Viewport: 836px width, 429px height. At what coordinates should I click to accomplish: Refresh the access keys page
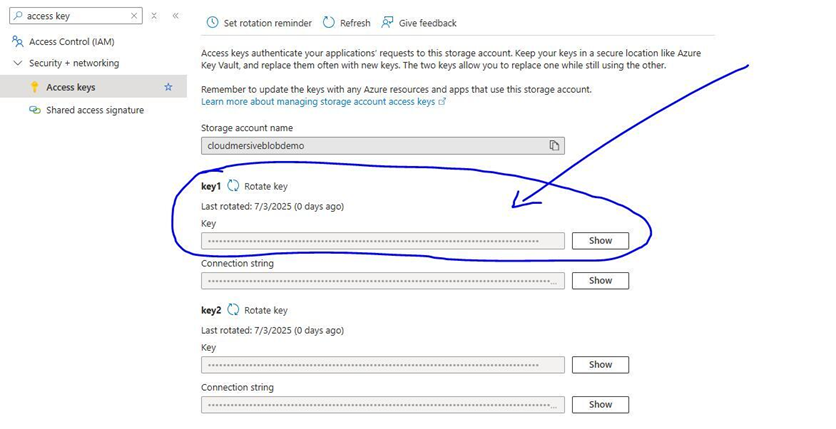point(355,23)
